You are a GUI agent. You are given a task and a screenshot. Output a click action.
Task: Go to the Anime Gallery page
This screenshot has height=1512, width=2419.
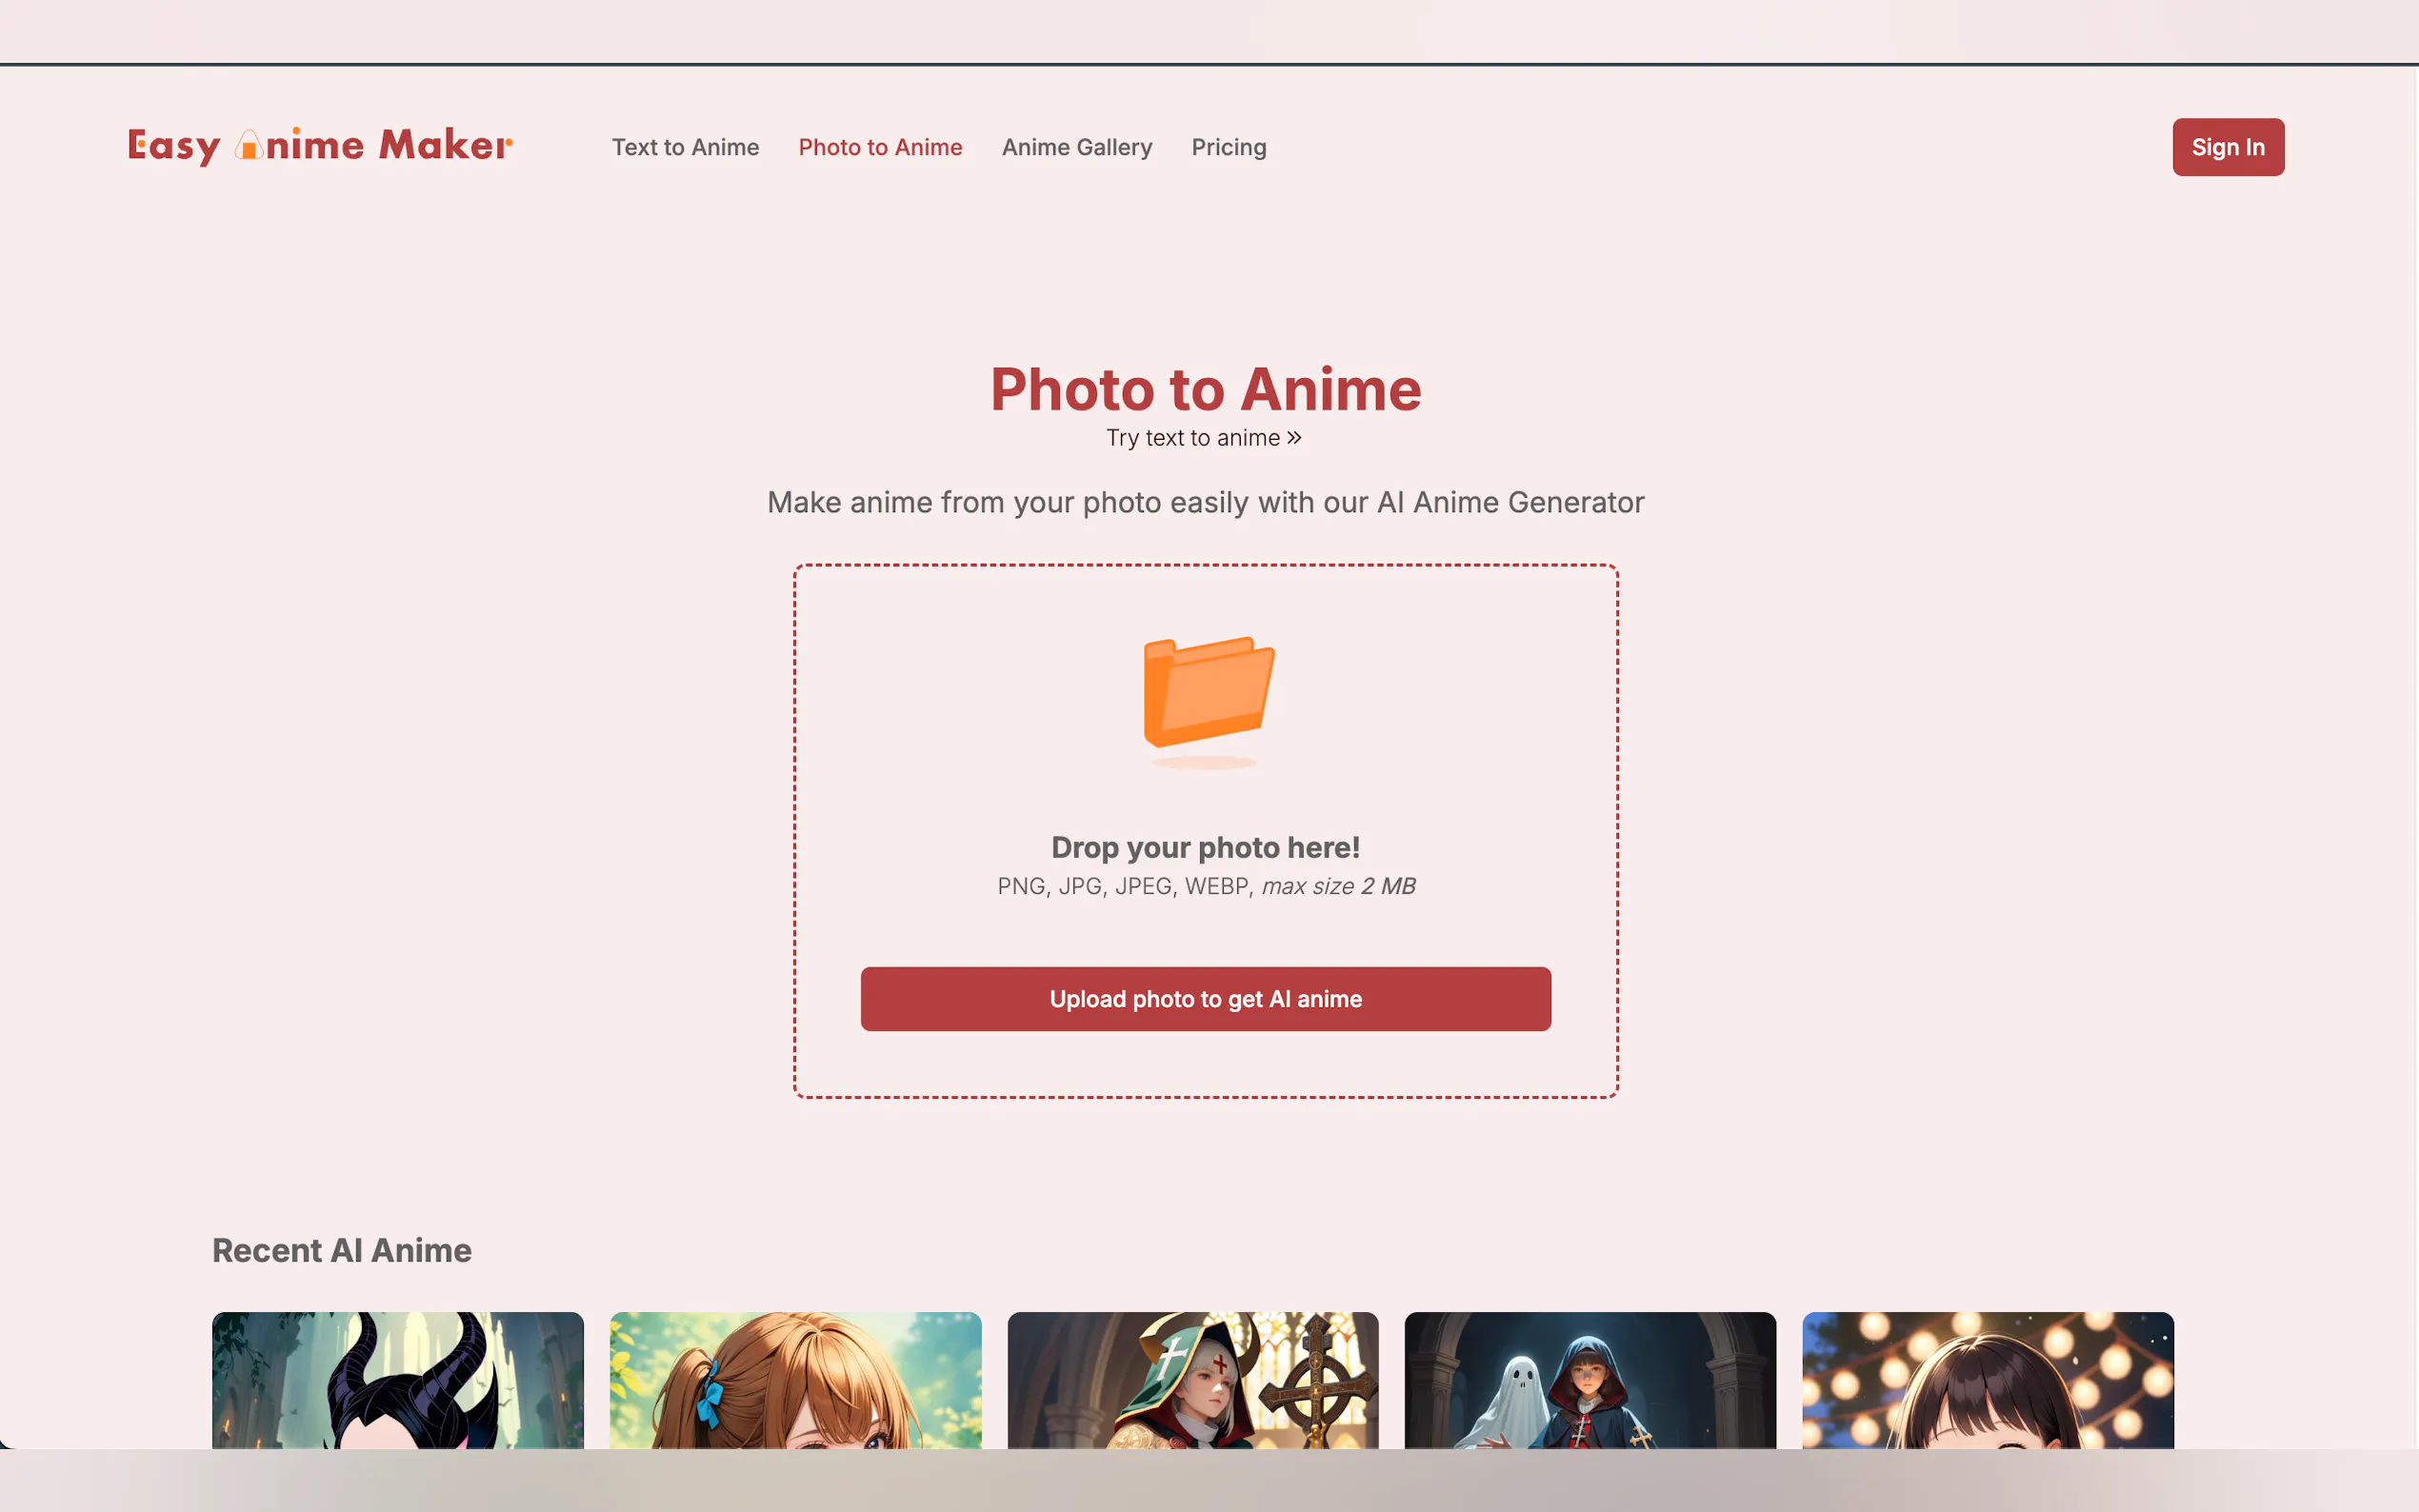pos(1076,147)
